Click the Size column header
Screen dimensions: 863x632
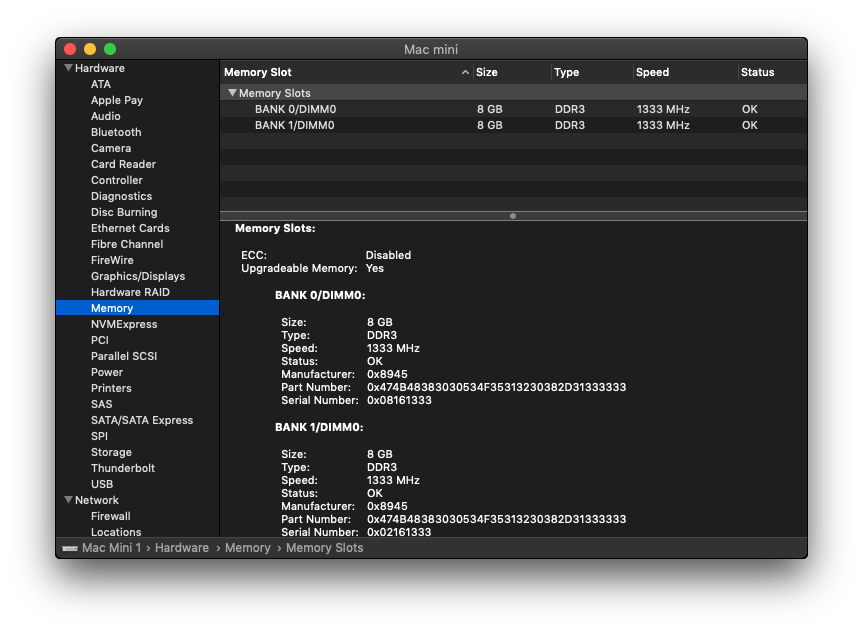(x=490, y=72)
